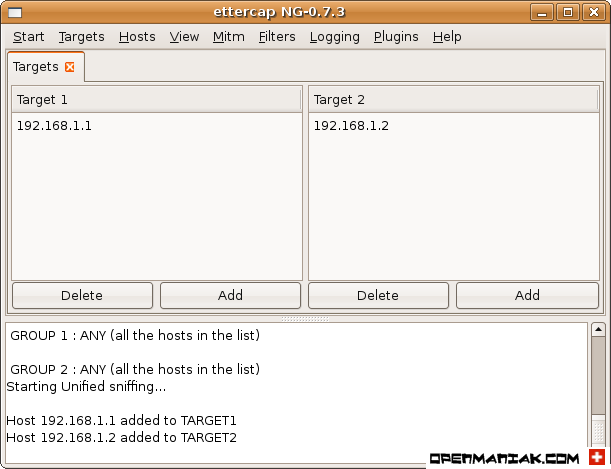611x469 pixels.
Task: Click 'Starting Unified sniffing...' log line
Action: pyautogui.click(x=86, y=386)
